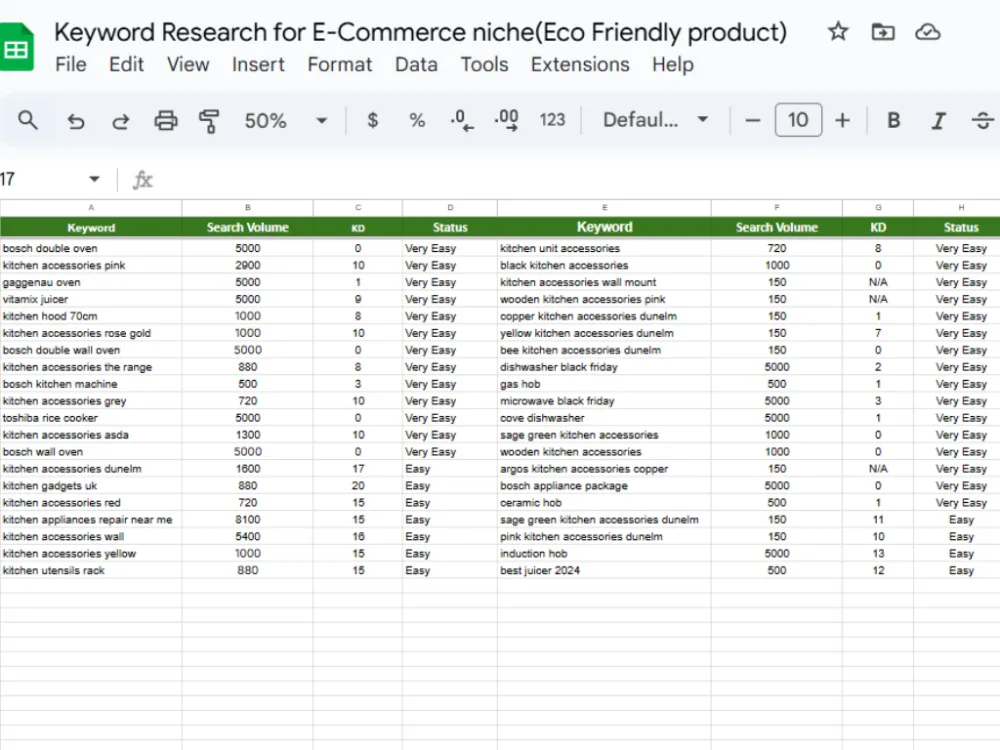The width and height of the screenshot is (1000, 750).
Task: Select the 'kitchen unit accessories' cell
Action: pyautogui.click(x=605, y=248)
